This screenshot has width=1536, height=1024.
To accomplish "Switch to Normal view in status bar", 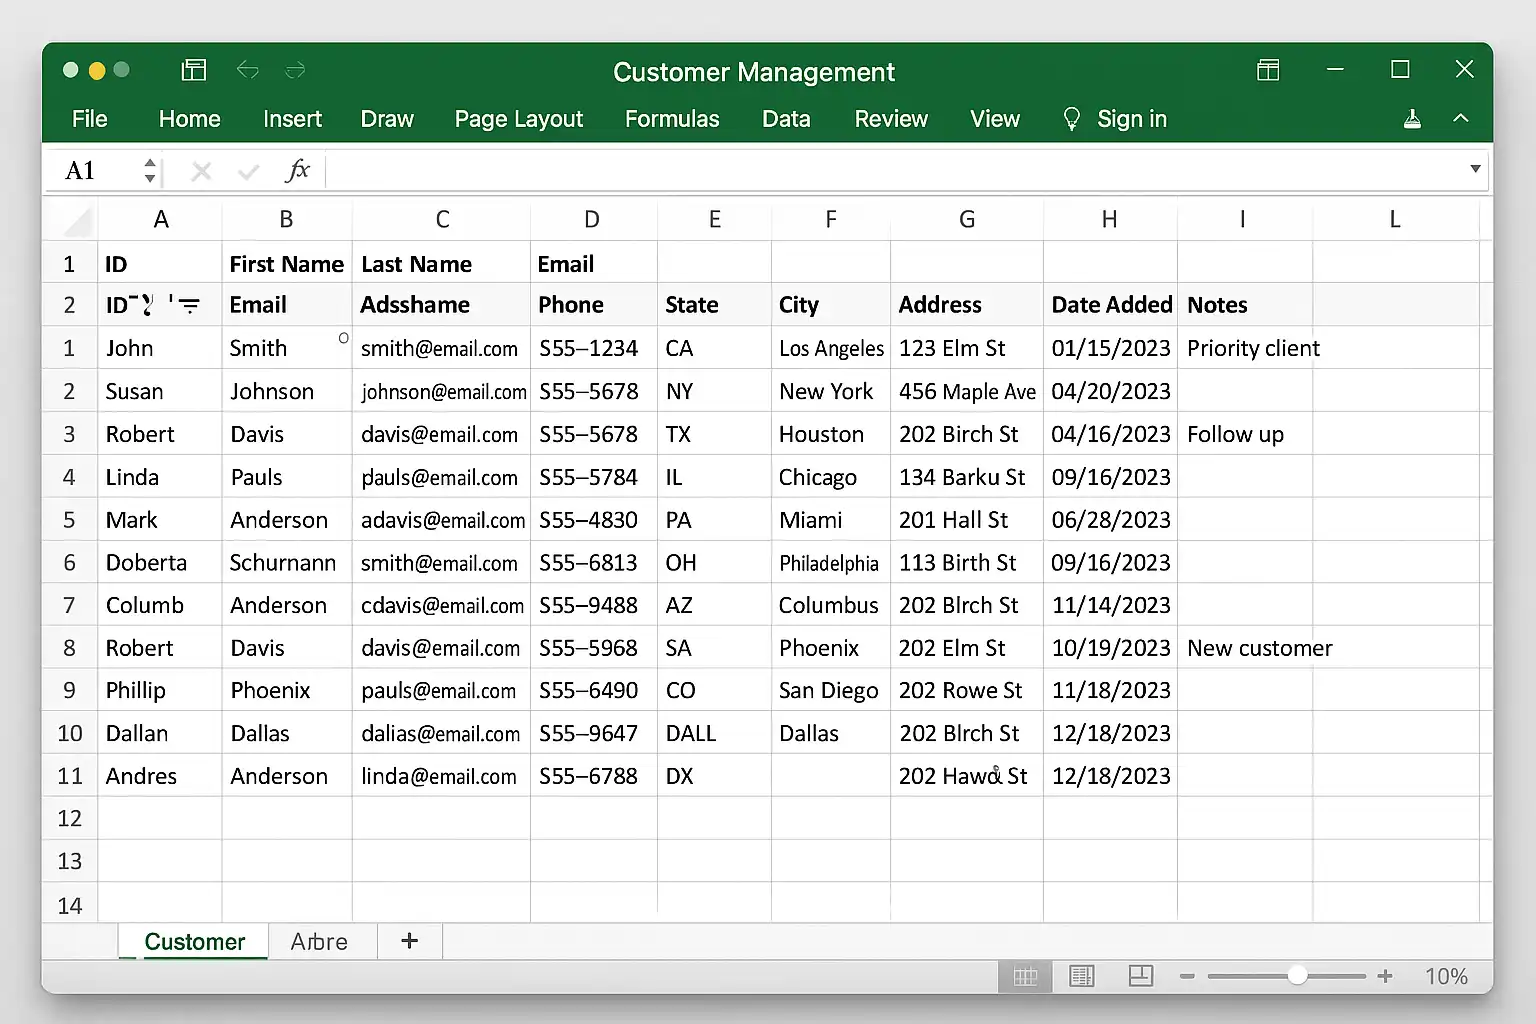I will coord(1025,976).
